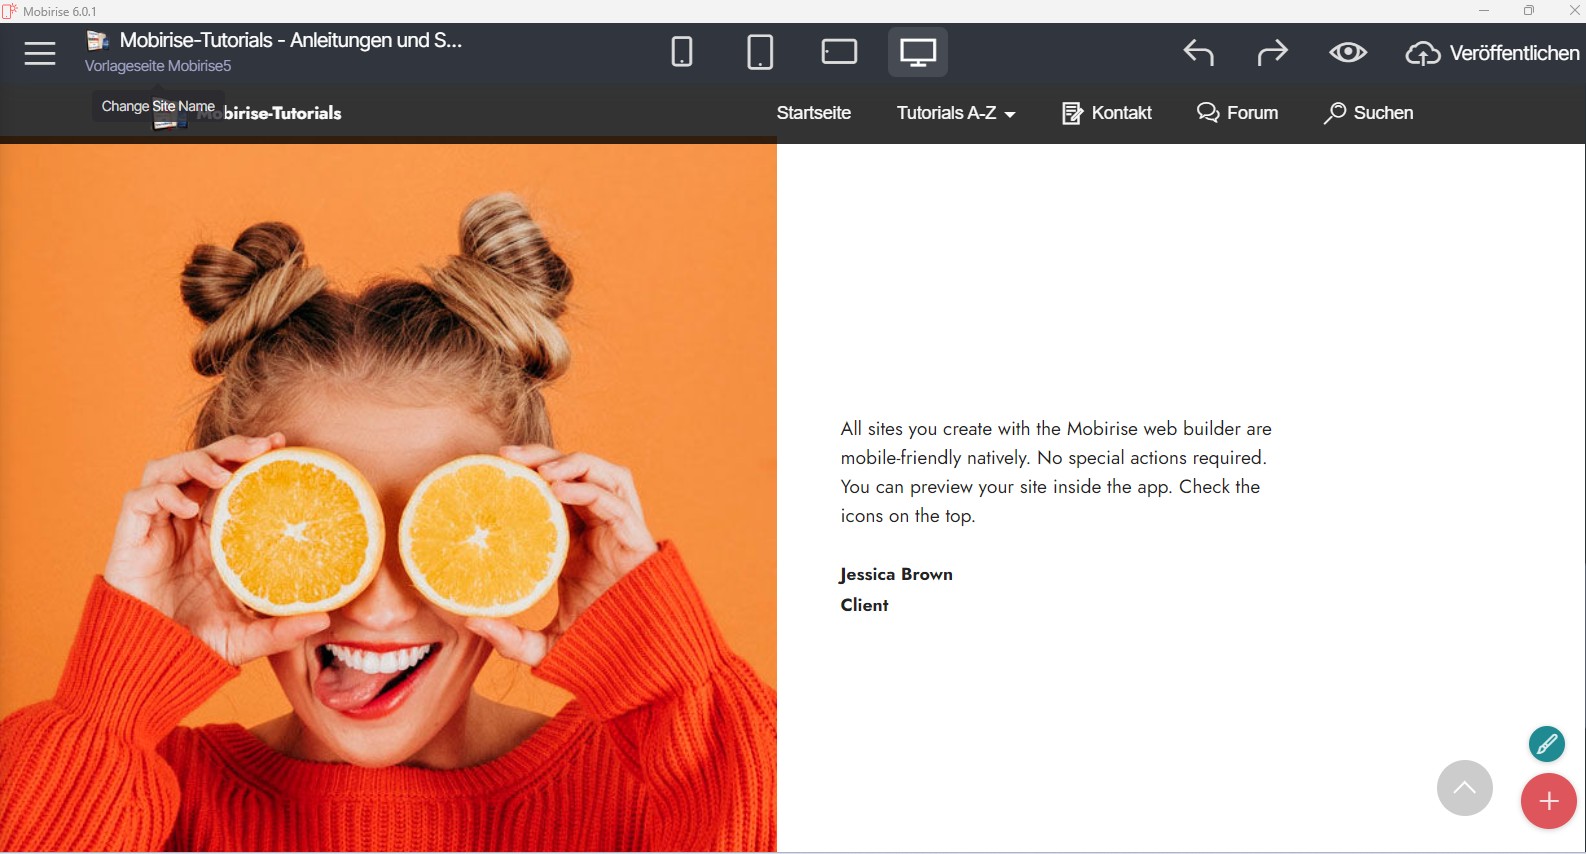Screen dimensions: 1586x854
Task: Open the Startseite menu item
Action: tap(813, 113)
